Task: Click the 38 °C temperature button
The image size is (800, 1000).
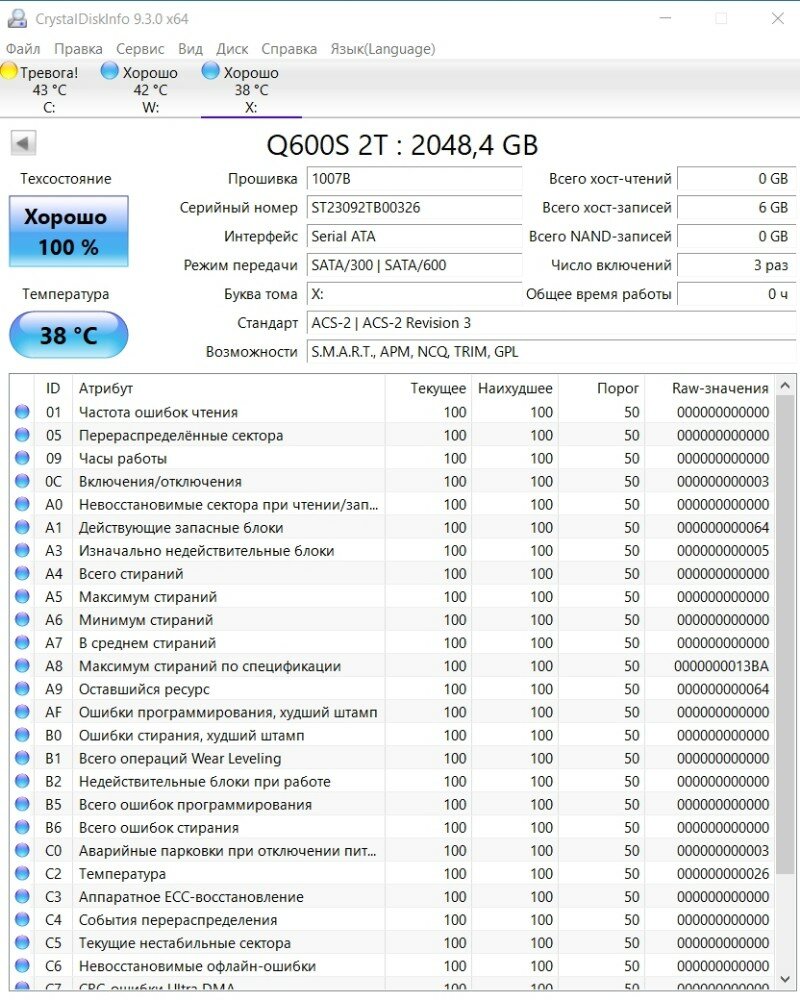Action: click(69, 335)
